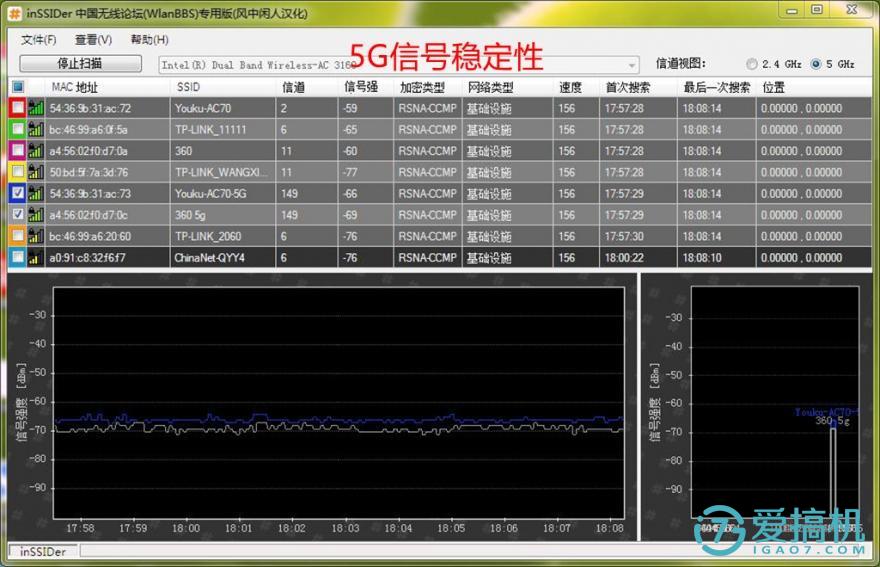
Task: Open the 帮助(H) menu
Action: click(149, 40)
